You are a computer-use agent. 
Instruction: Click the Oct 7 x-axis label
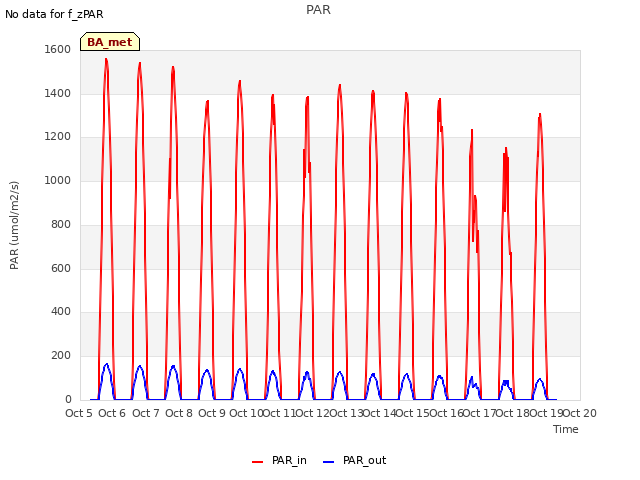pyautogui.click(x=146, y=413)
